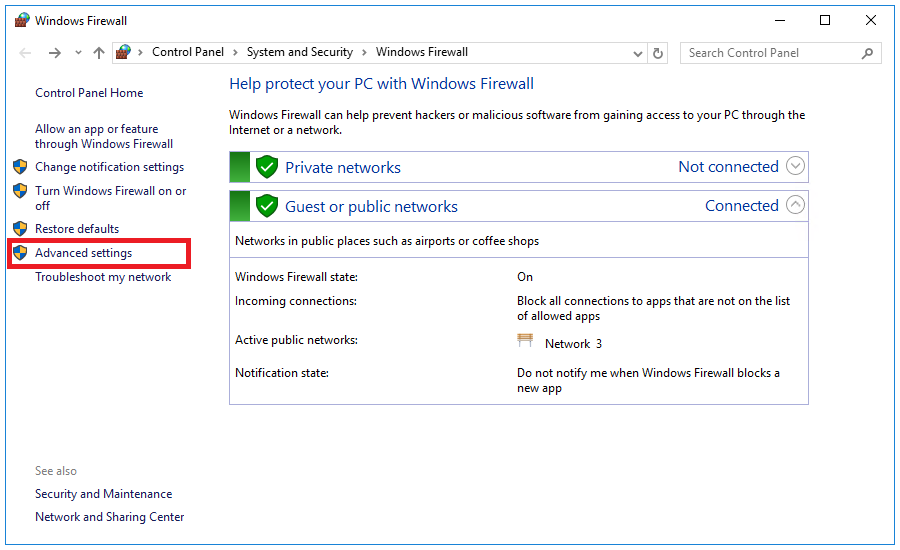Image resolution: width=900 pixels, height=550 pixels.
Task: Open Turn Windows Firewall on or off
Action: coord(110,198)
